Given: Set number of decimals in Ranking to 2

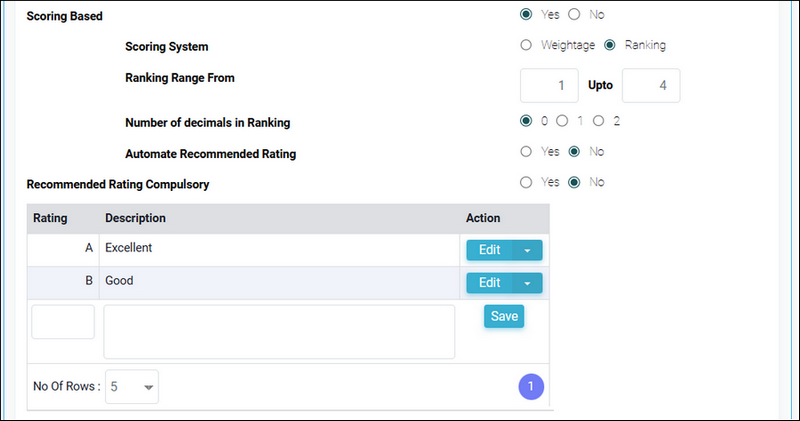Looking at the screenshot, I should pos(598,121).
